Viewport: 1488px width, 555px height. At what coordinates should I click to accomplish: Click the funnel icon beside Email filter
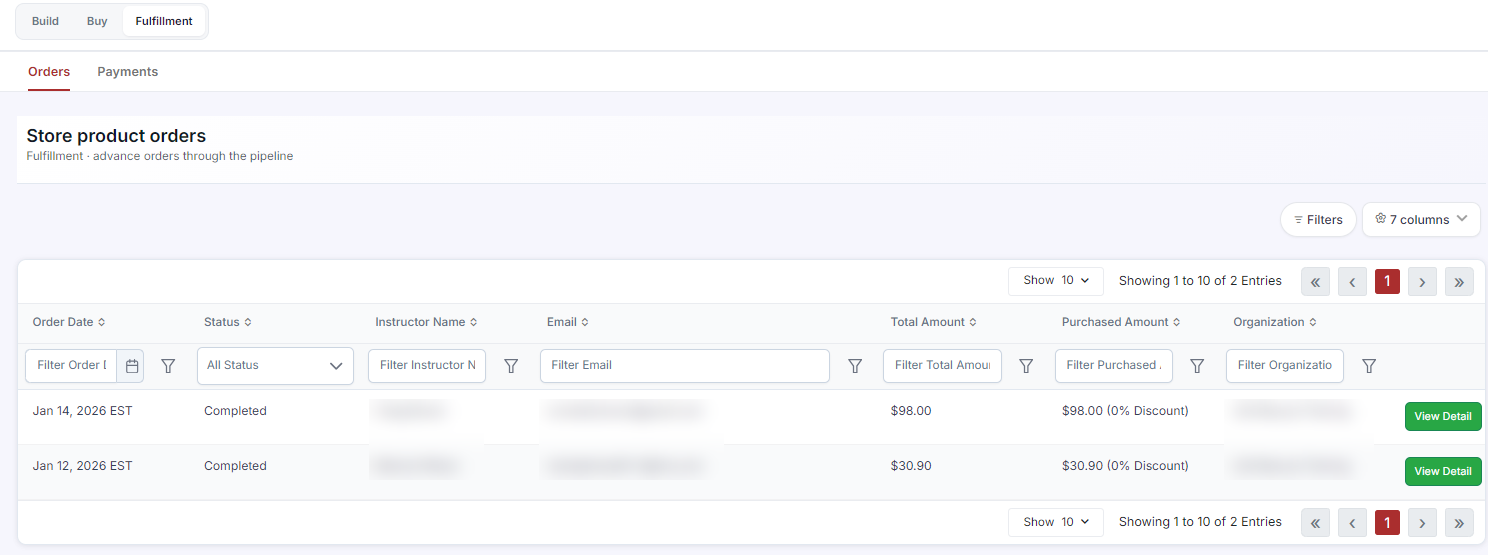(855, 366)
